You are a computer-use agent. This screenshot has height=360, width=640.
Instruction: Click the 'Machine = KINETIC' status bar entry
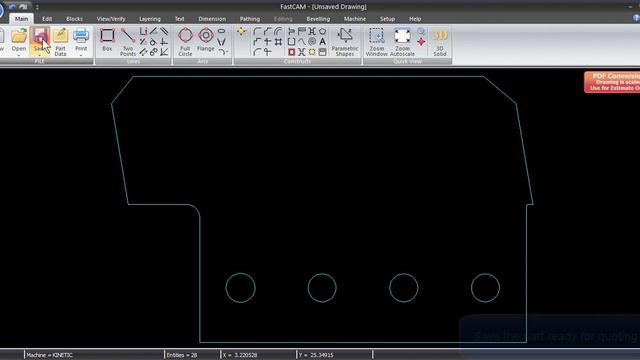click(49, 355)
